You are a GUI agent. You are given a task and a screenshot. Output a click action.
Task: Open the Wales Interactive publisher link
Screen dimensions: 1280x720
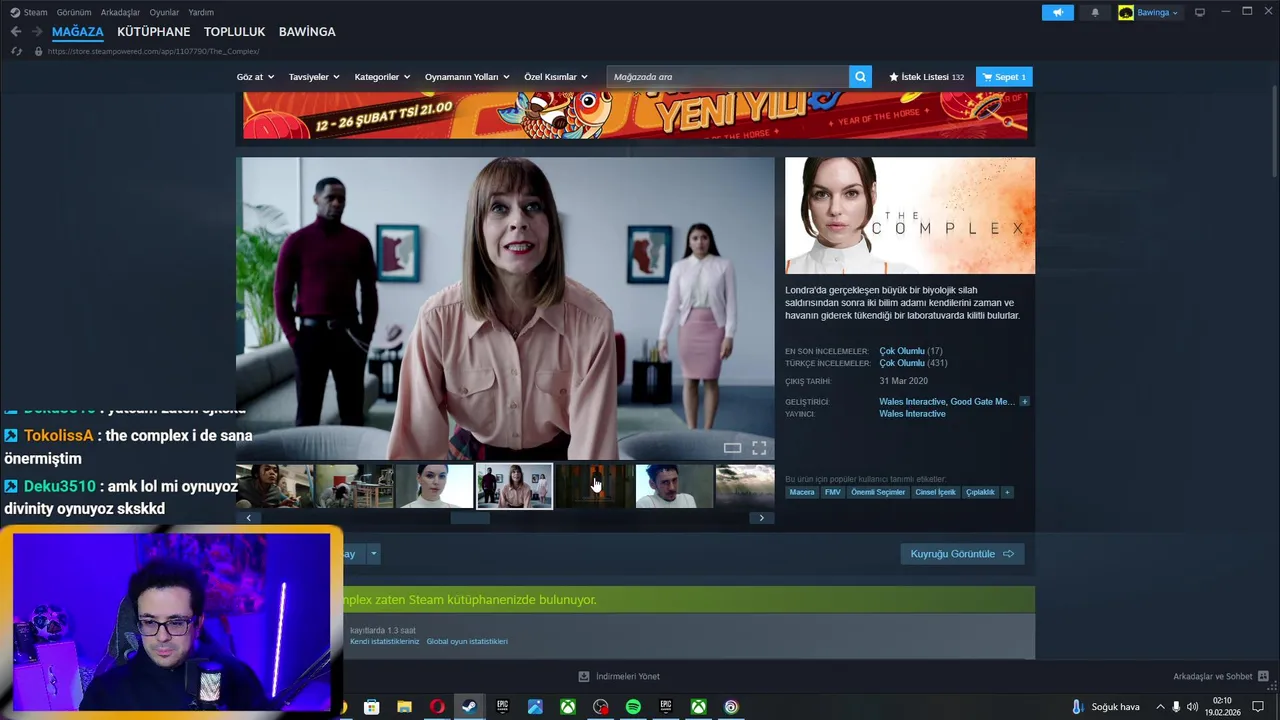point(912,414)
